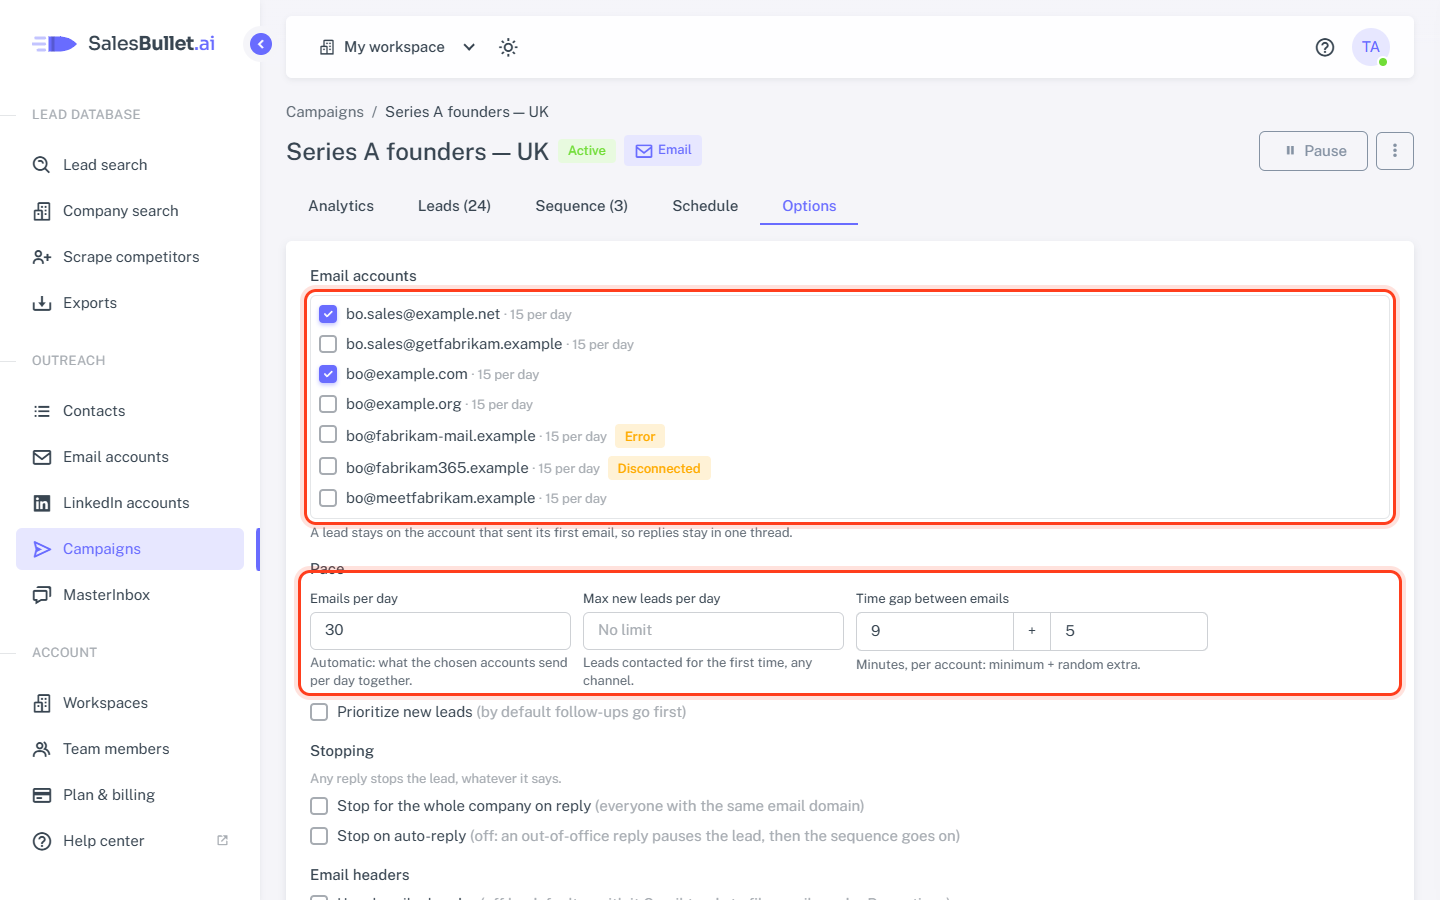Open campaign more options (three dots)
Viewport: 1440px width, 900px height.
(x=1395, y=151)
